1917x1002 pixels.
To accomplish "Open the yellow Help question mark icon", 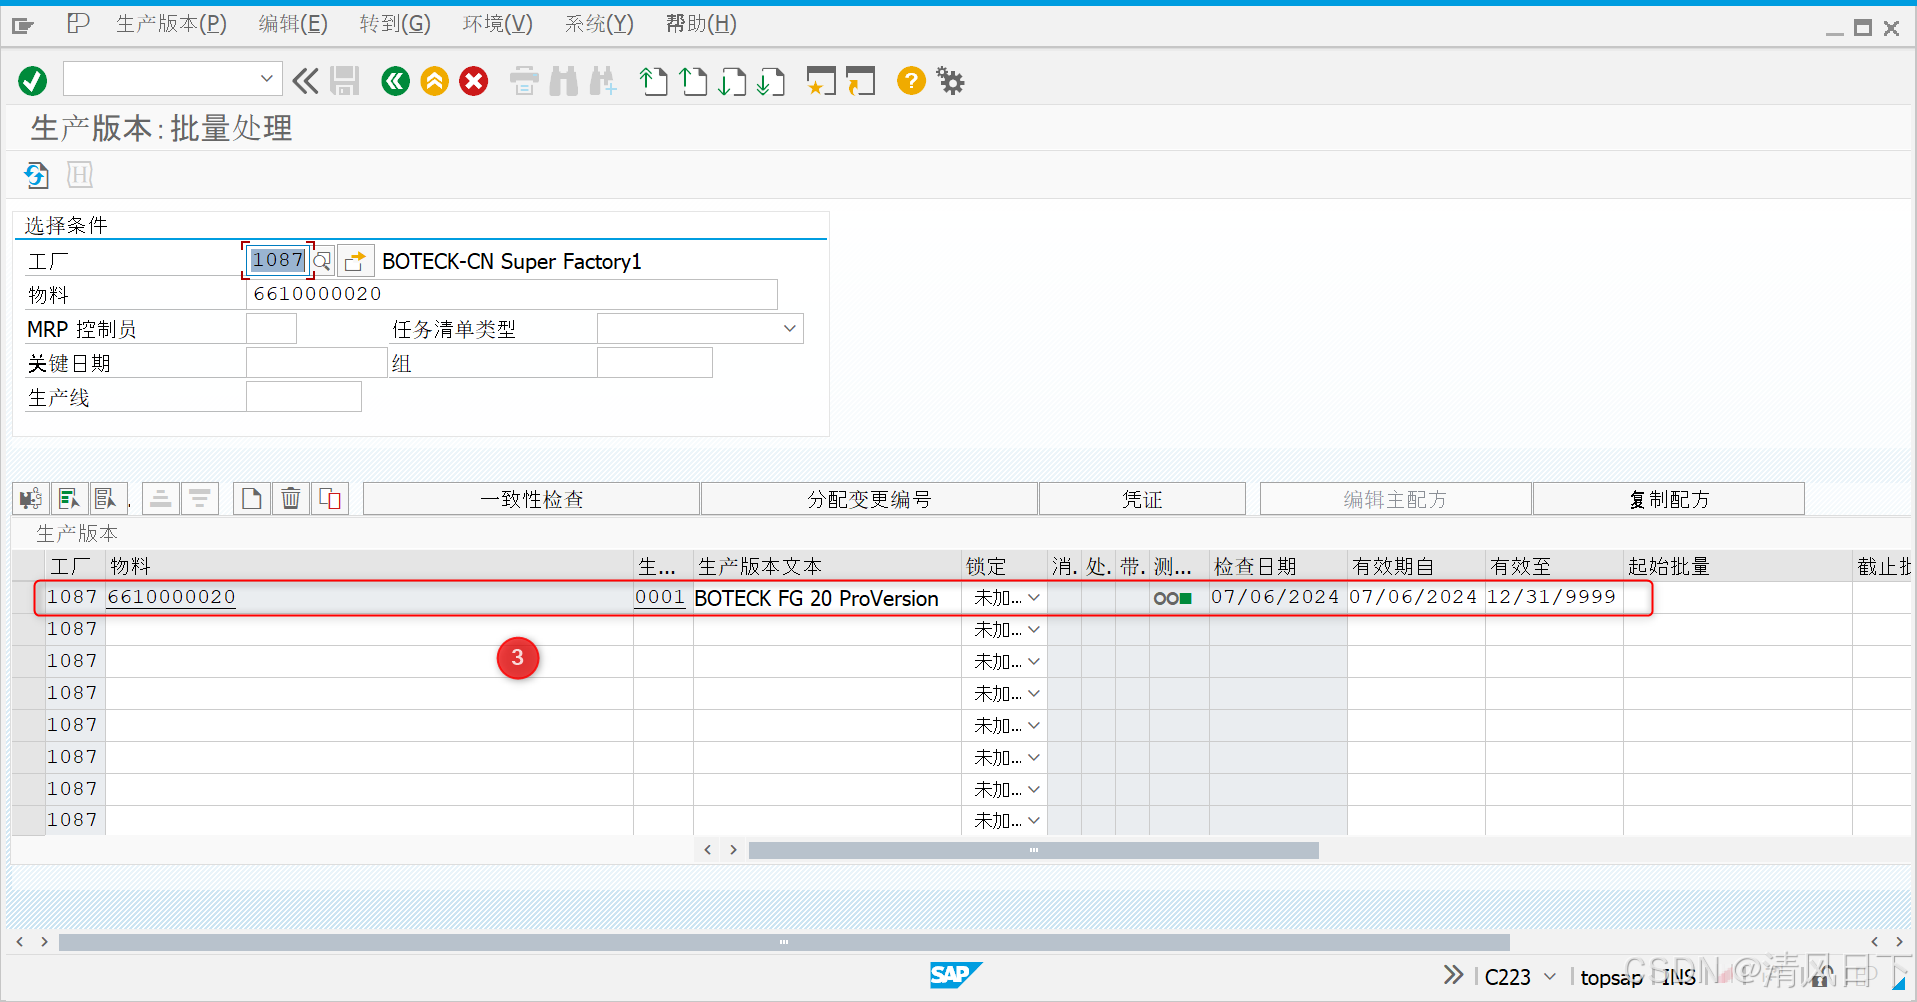I will (911, 81).
